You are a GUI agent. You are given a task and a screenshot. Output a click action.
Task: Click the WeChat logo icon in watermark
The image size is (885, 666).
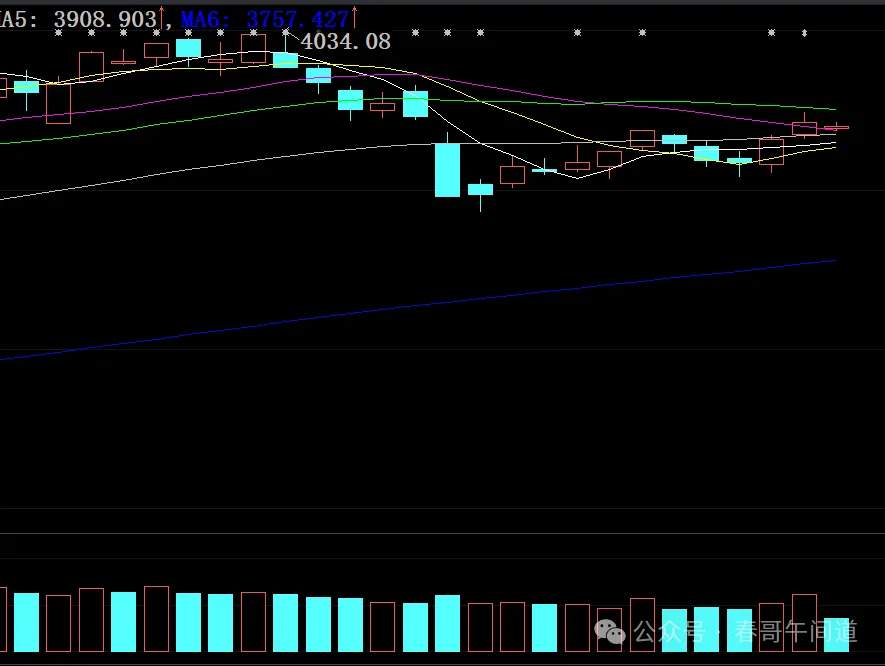pyautogui.click(x=610, y=631)
